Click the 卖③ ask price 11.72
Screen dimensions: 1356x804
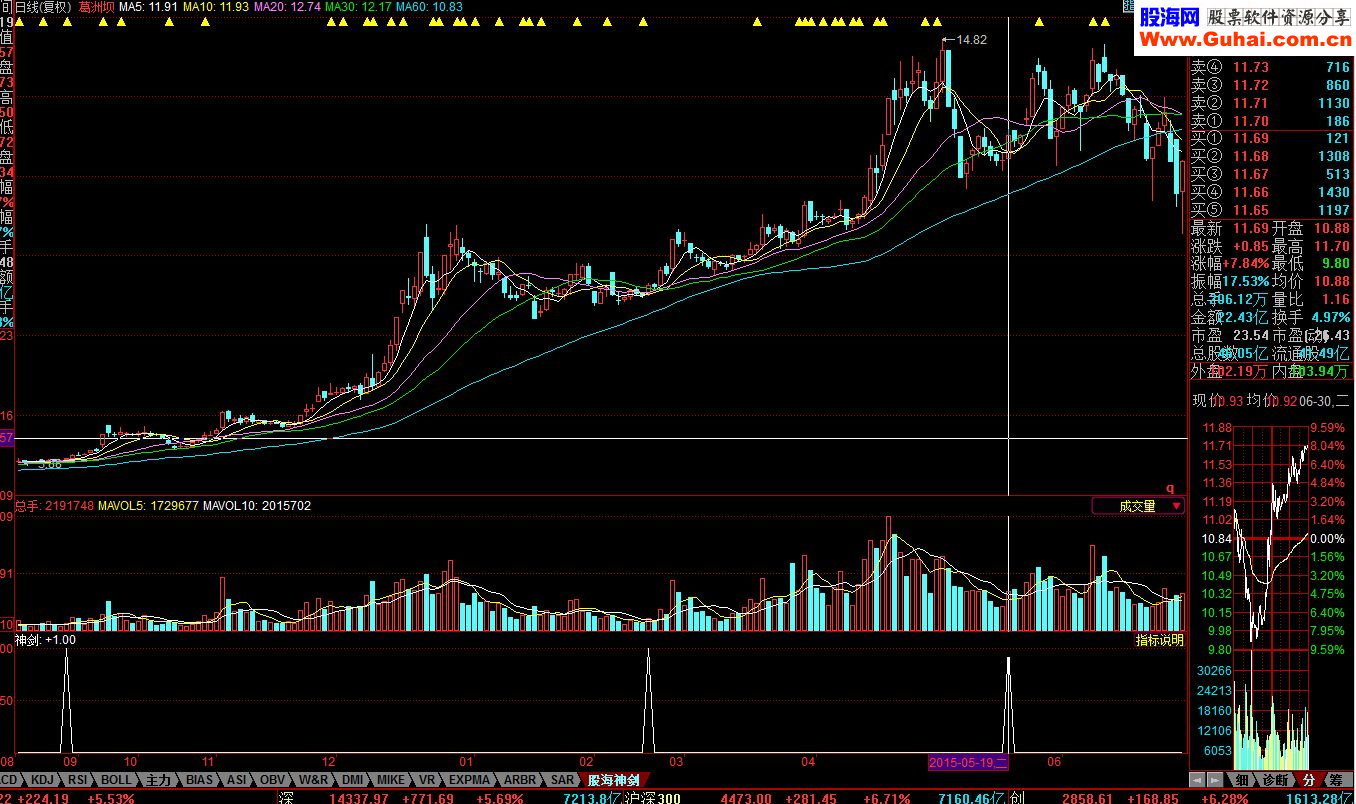point(1250,85)
